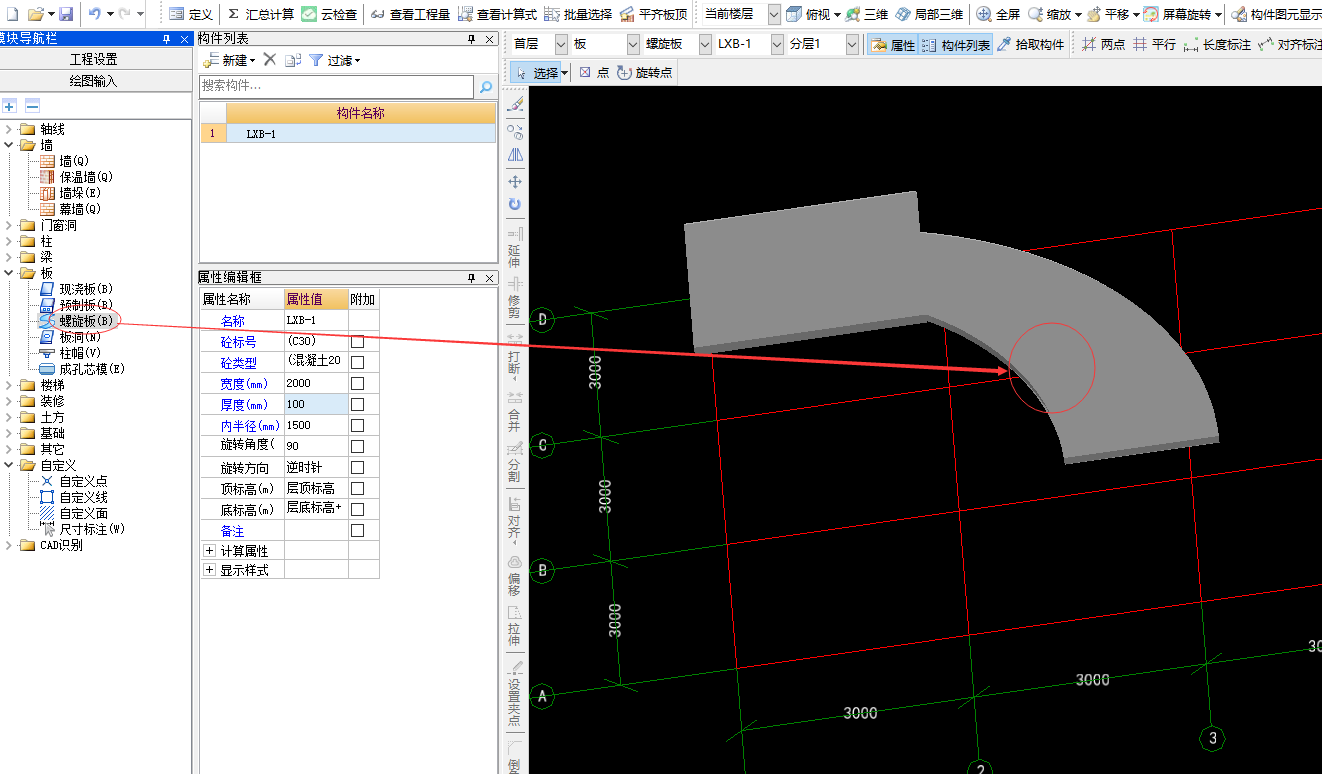Open the 绘图输入 tab
The width and height of the screenshot is (1322, 774).
(94, 81)
